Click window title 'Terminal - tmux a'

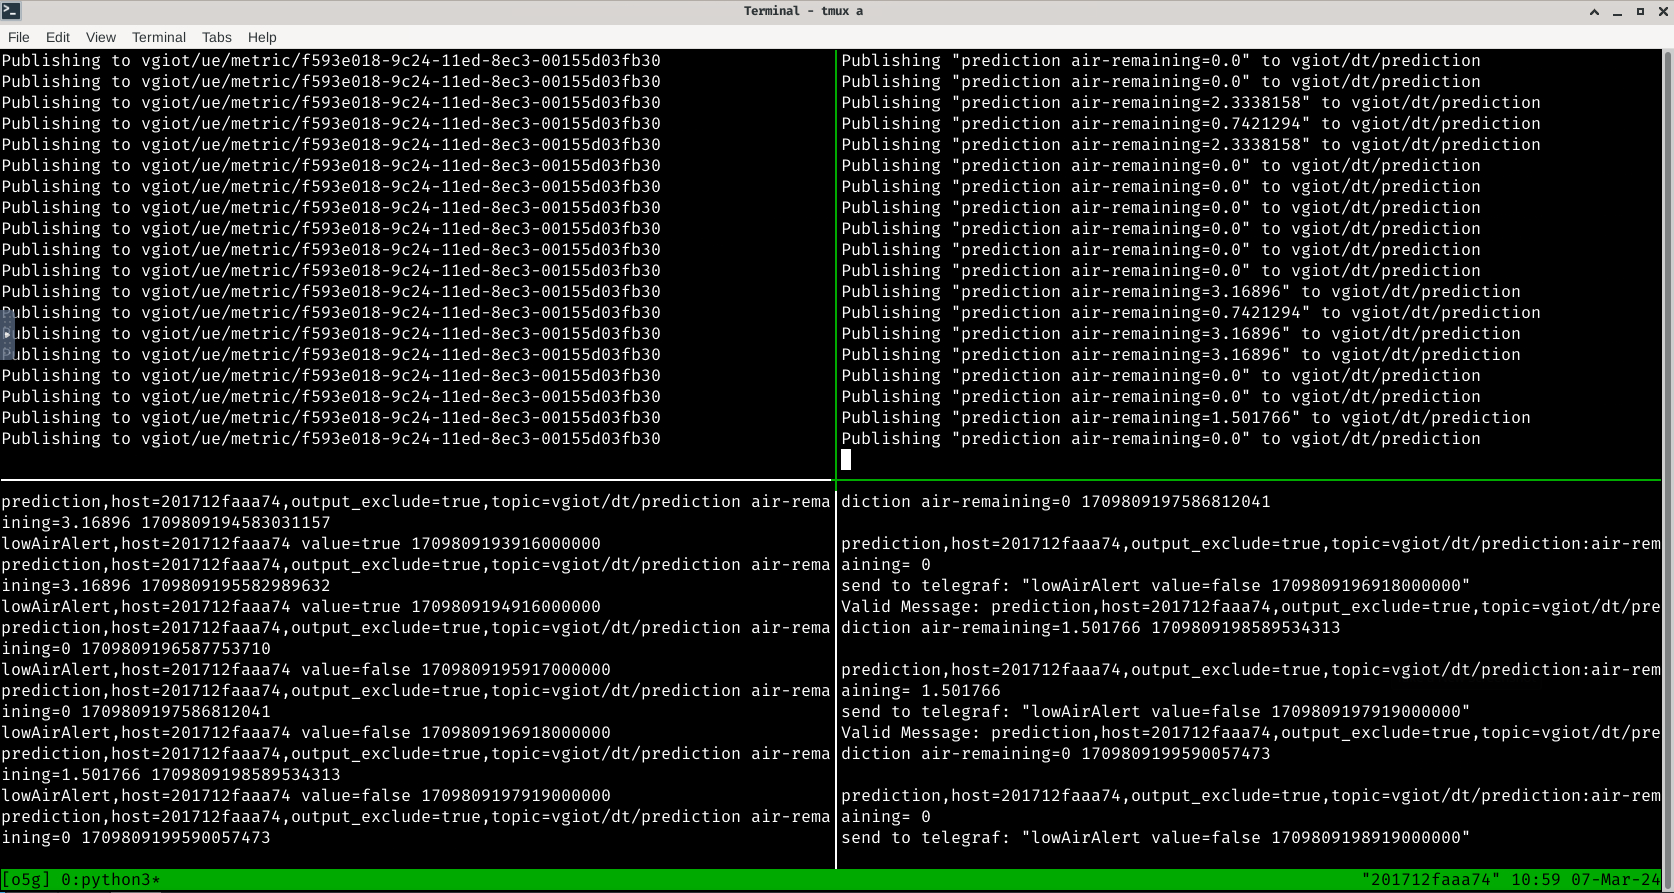[x=803, y=11]
